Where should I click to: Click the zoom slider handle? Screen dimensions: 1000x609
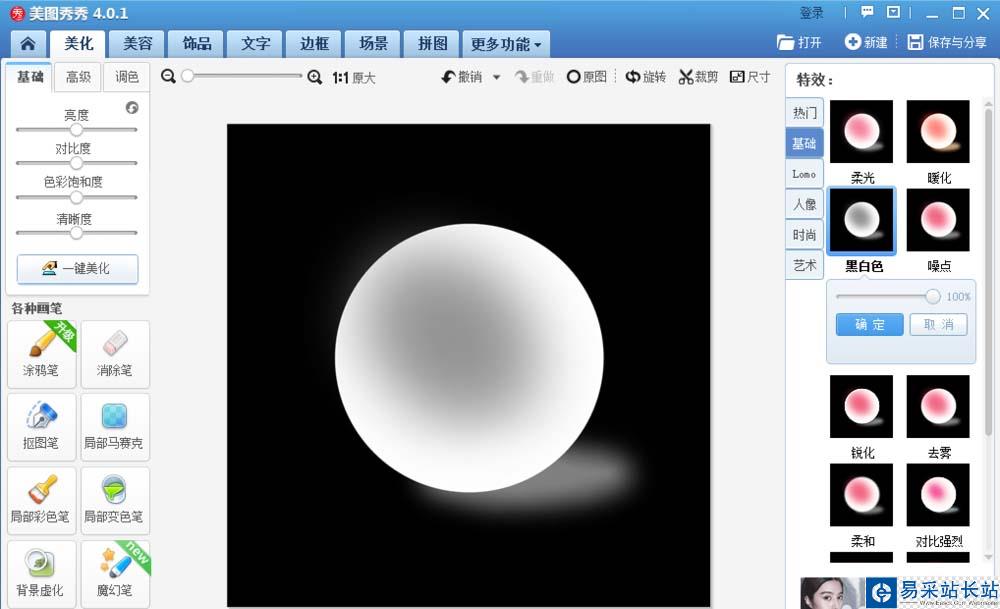(188, 76)
